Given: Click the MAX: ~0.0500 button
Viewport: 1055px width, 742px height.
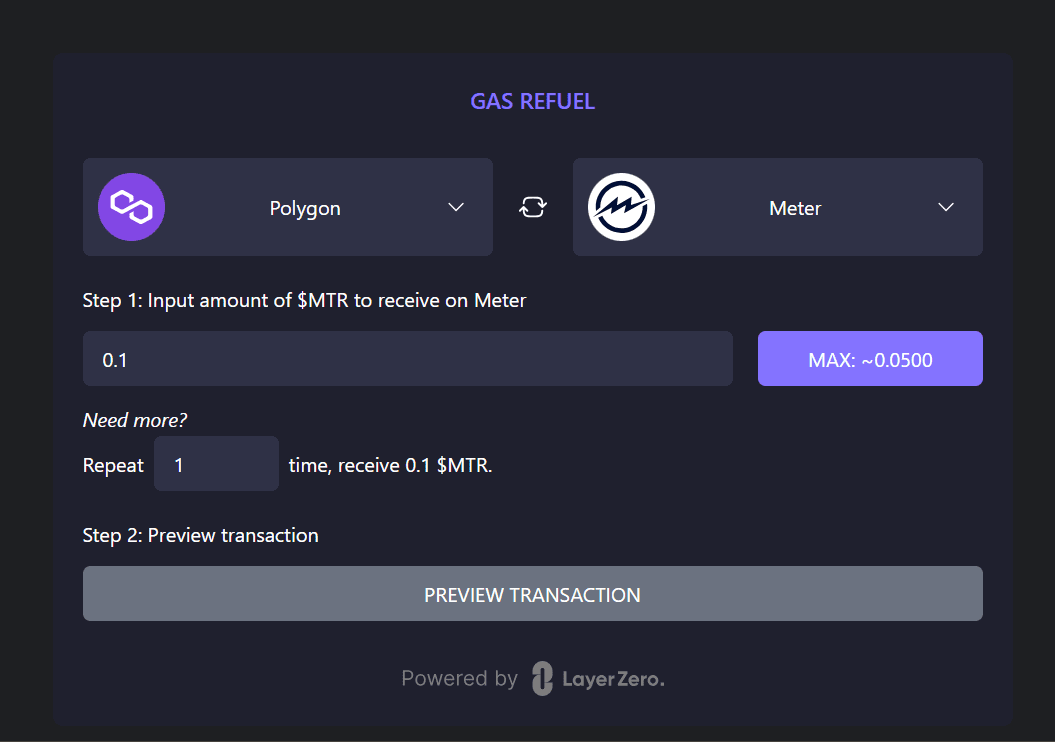Looking at the screenshot, I should coord(870,359).
